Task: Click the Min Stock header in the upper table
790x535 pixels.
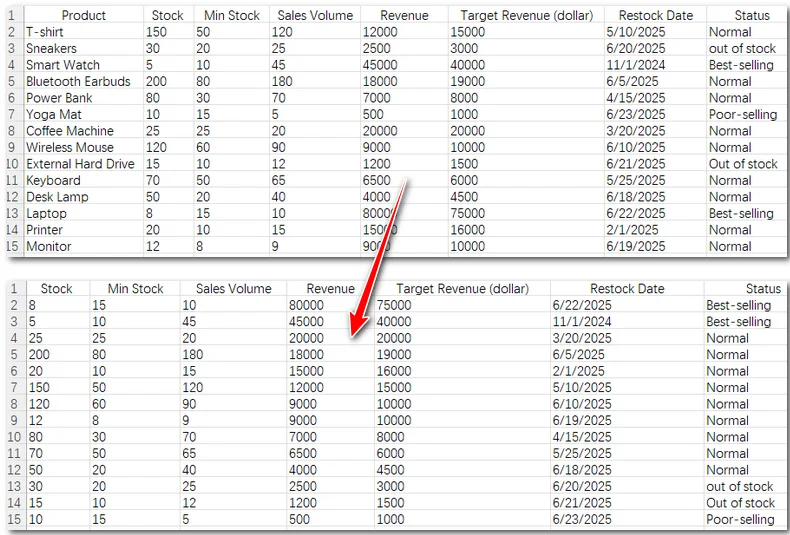Action: coord(232,15)
